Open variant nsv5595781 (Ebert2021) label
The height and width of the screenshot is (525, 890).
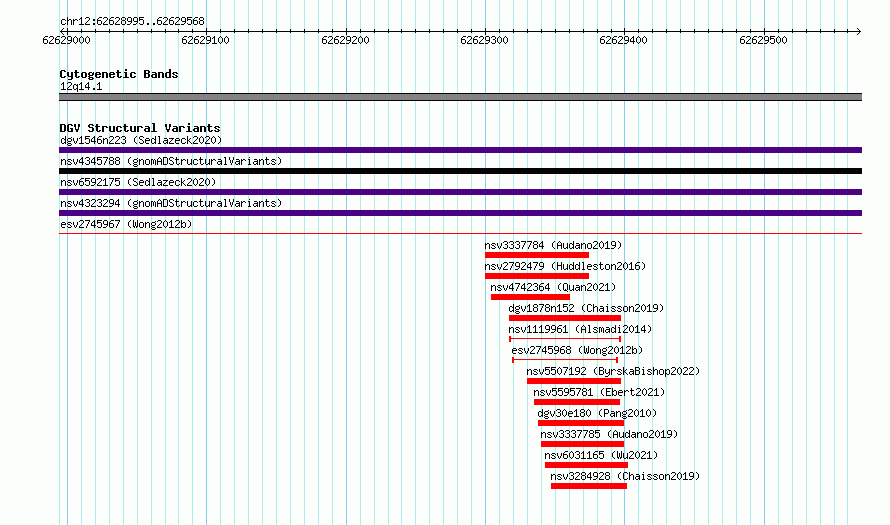pyautogui.click(x=599, y=392)
